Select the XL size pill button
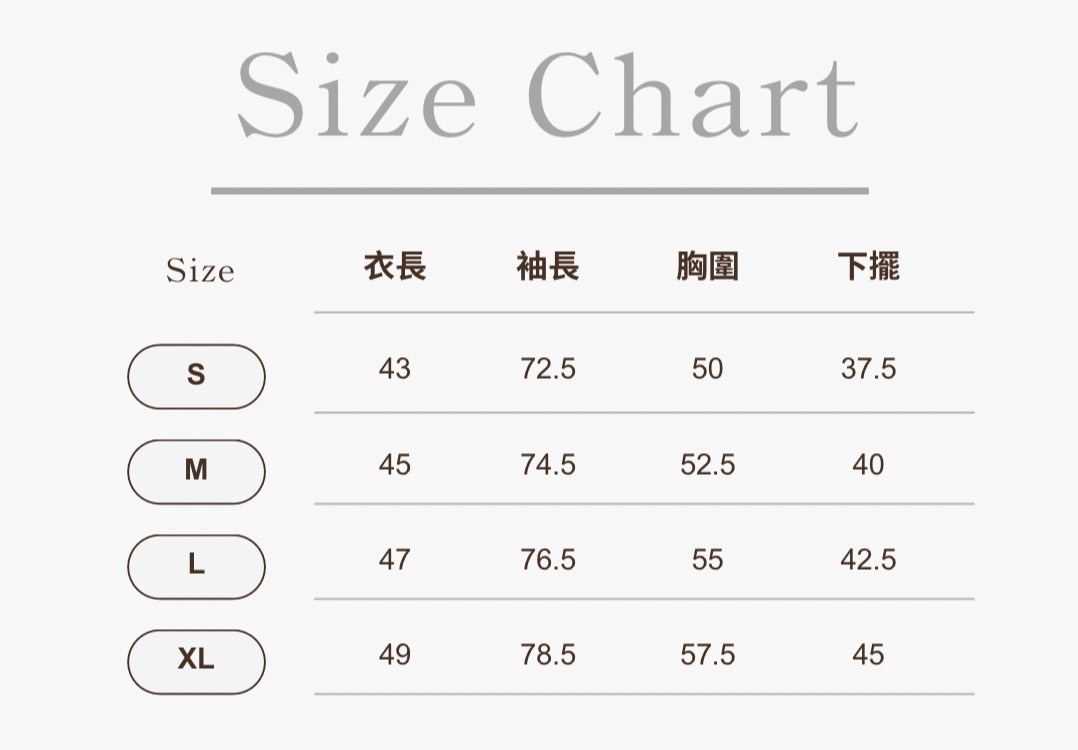 (x=196, y=661)
